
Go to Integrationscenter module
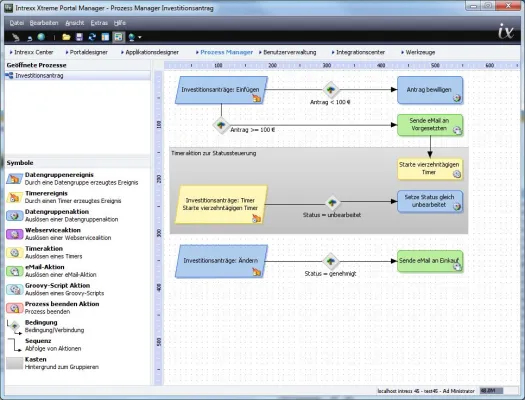[x=358, y=52]
